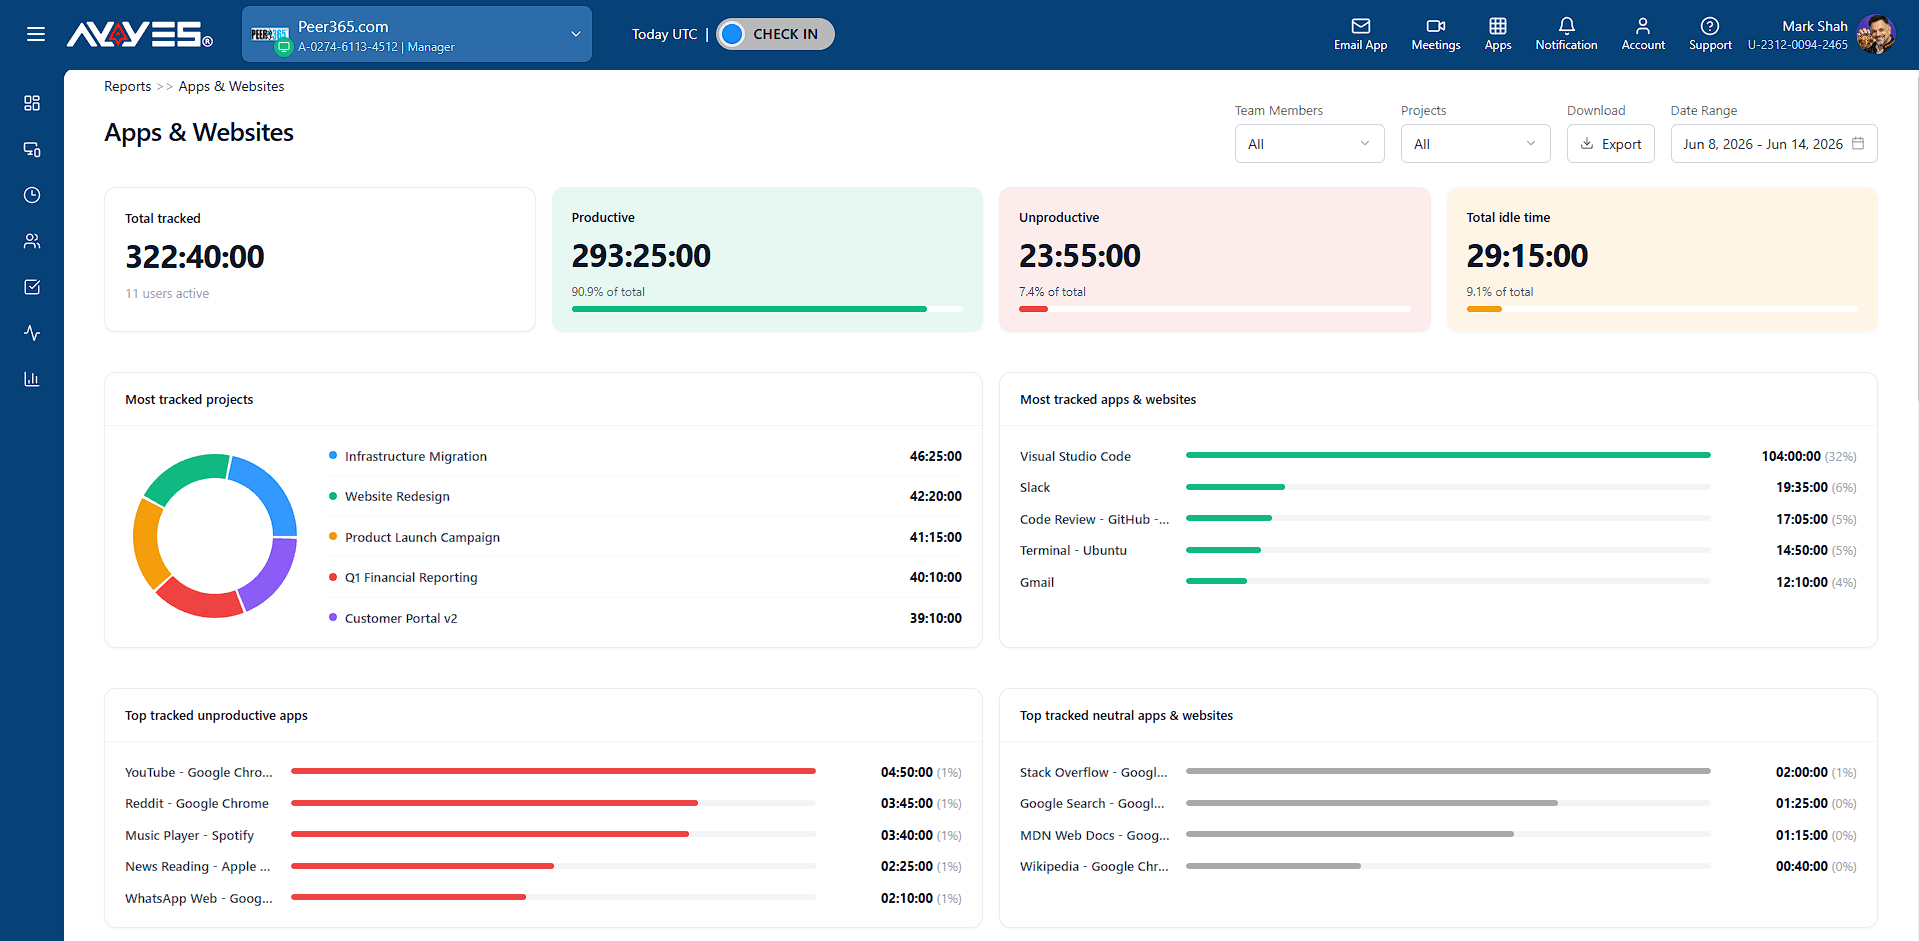Image resolution: width=1919 pixels, height=941 pixels.
Task: Open the activity pulse sidebar icon
Action: (x=32, y=333)
